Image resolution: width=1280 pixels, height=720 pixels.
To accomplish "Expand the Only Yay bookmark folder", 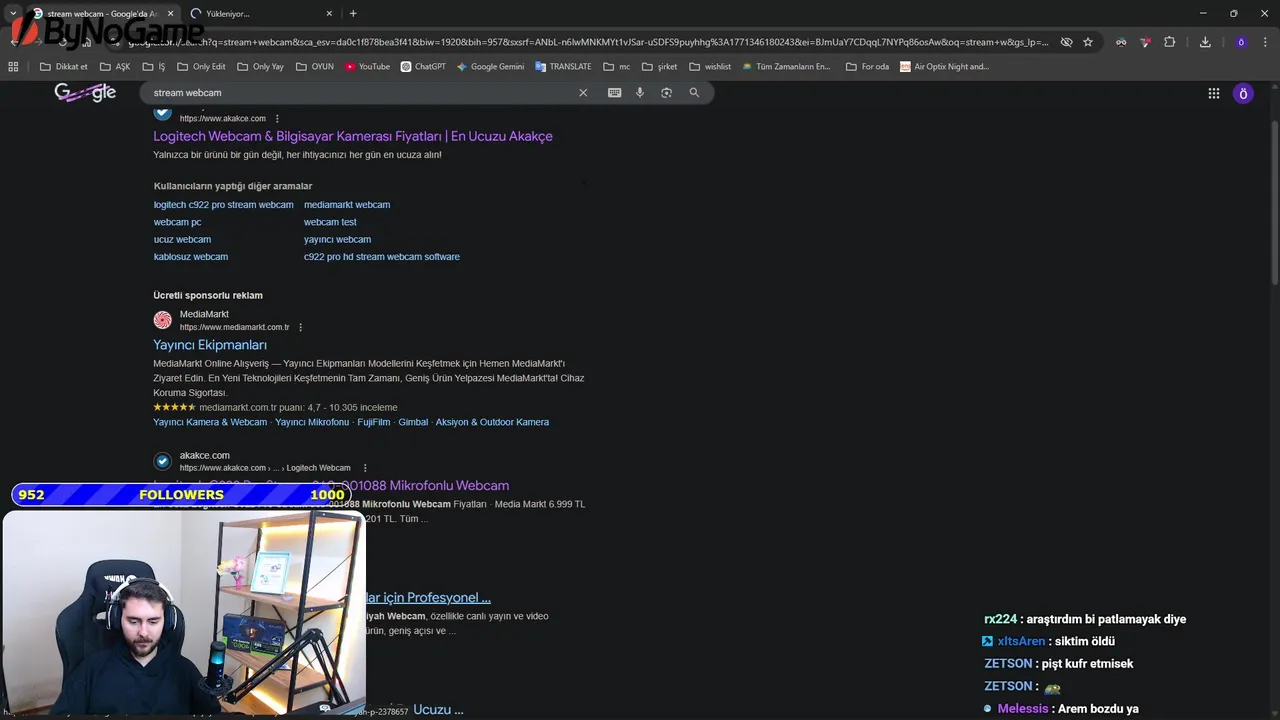I will pyautogui.click(x=261, y=67).
